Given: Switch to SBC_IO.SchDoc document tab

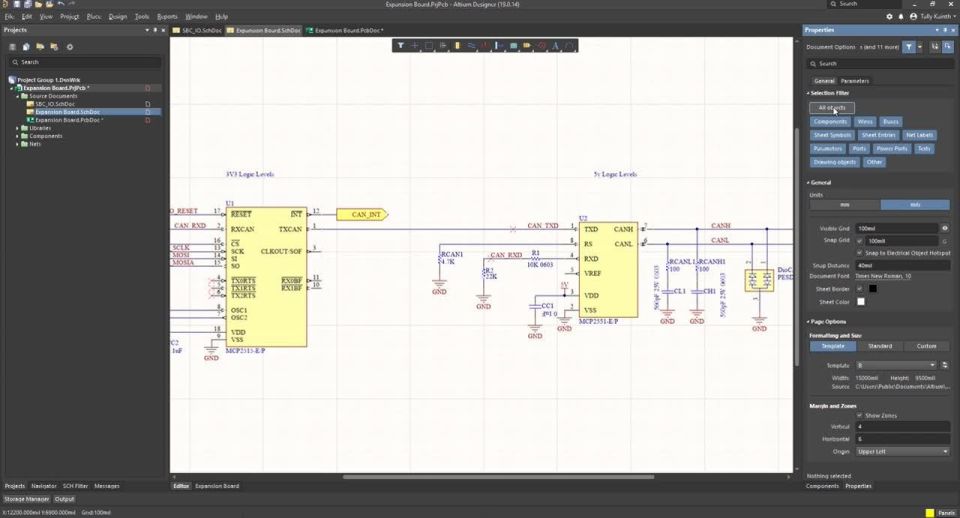Looking at the screenshot, I should click(x=197, y=30).
